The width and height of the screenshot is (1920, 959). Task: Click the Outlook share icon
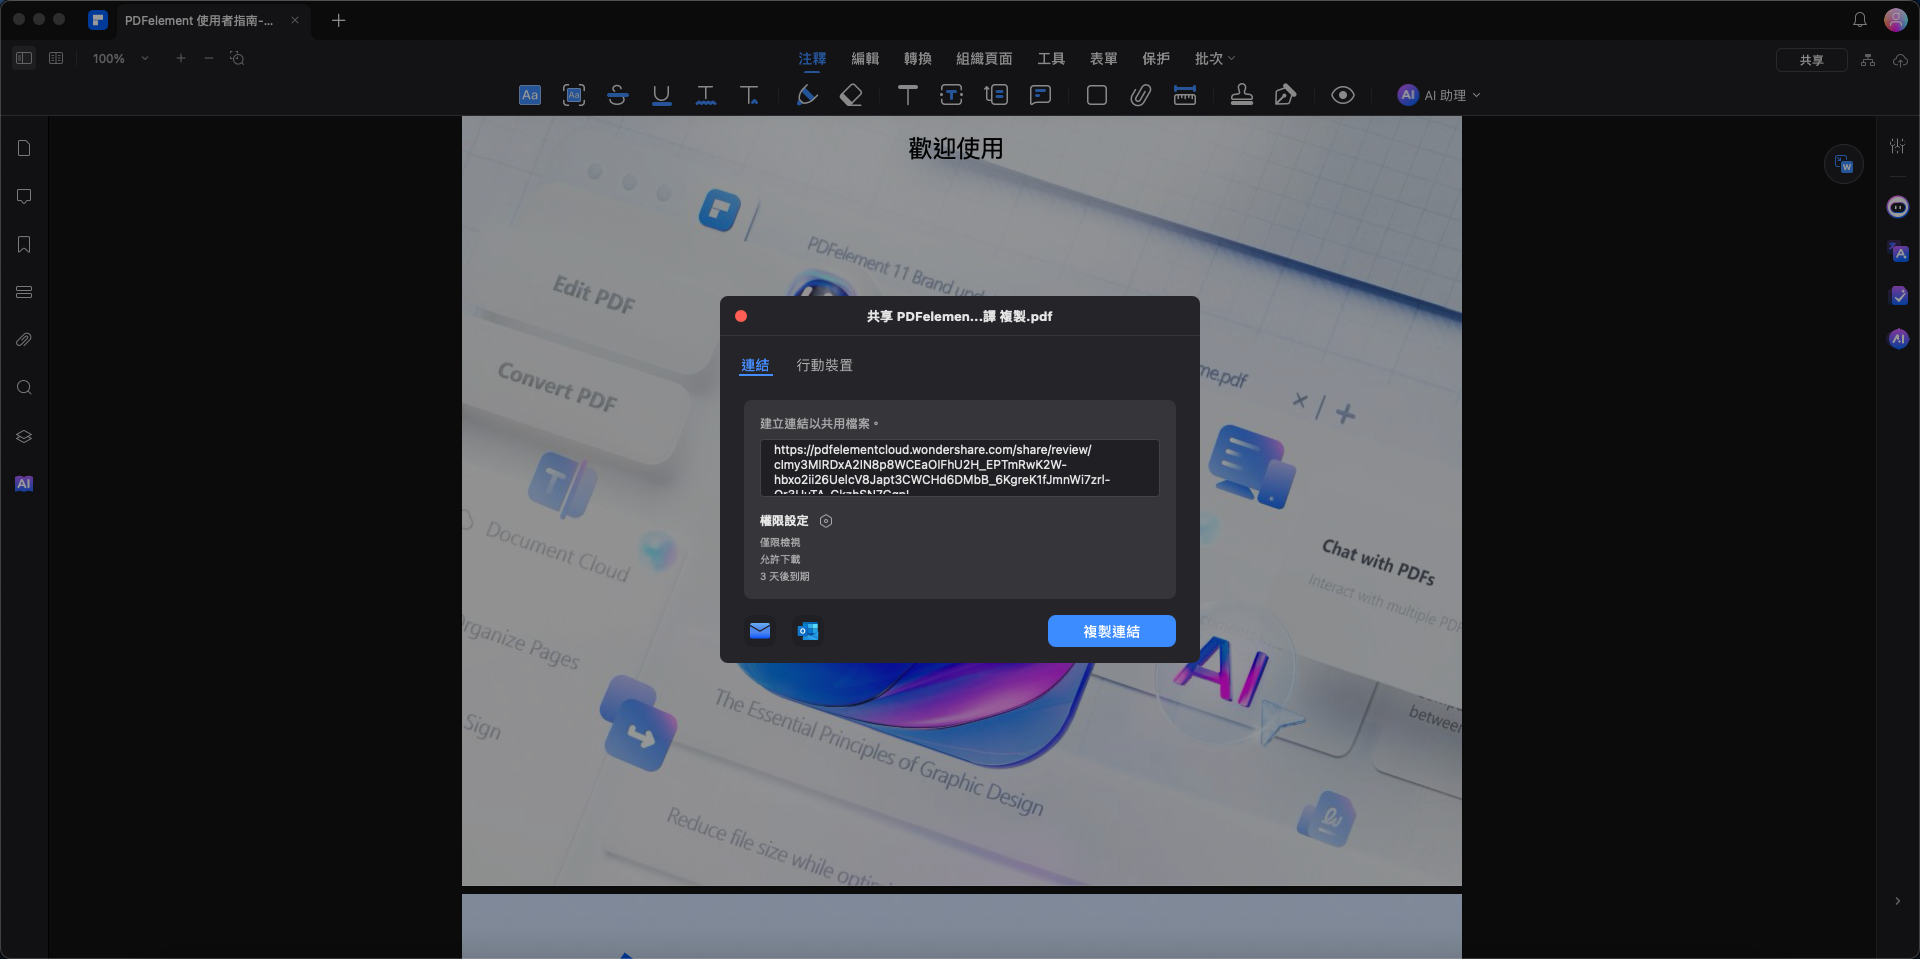807,631
